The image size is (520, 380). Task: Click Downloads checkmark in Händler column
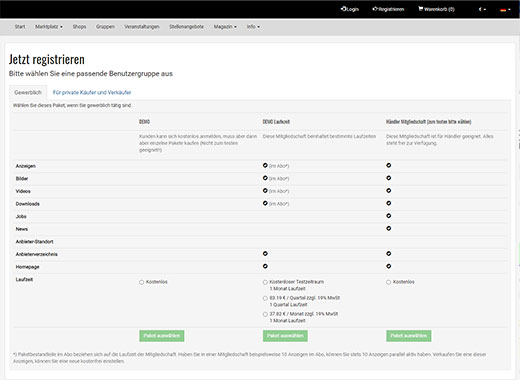click(389, 203)
